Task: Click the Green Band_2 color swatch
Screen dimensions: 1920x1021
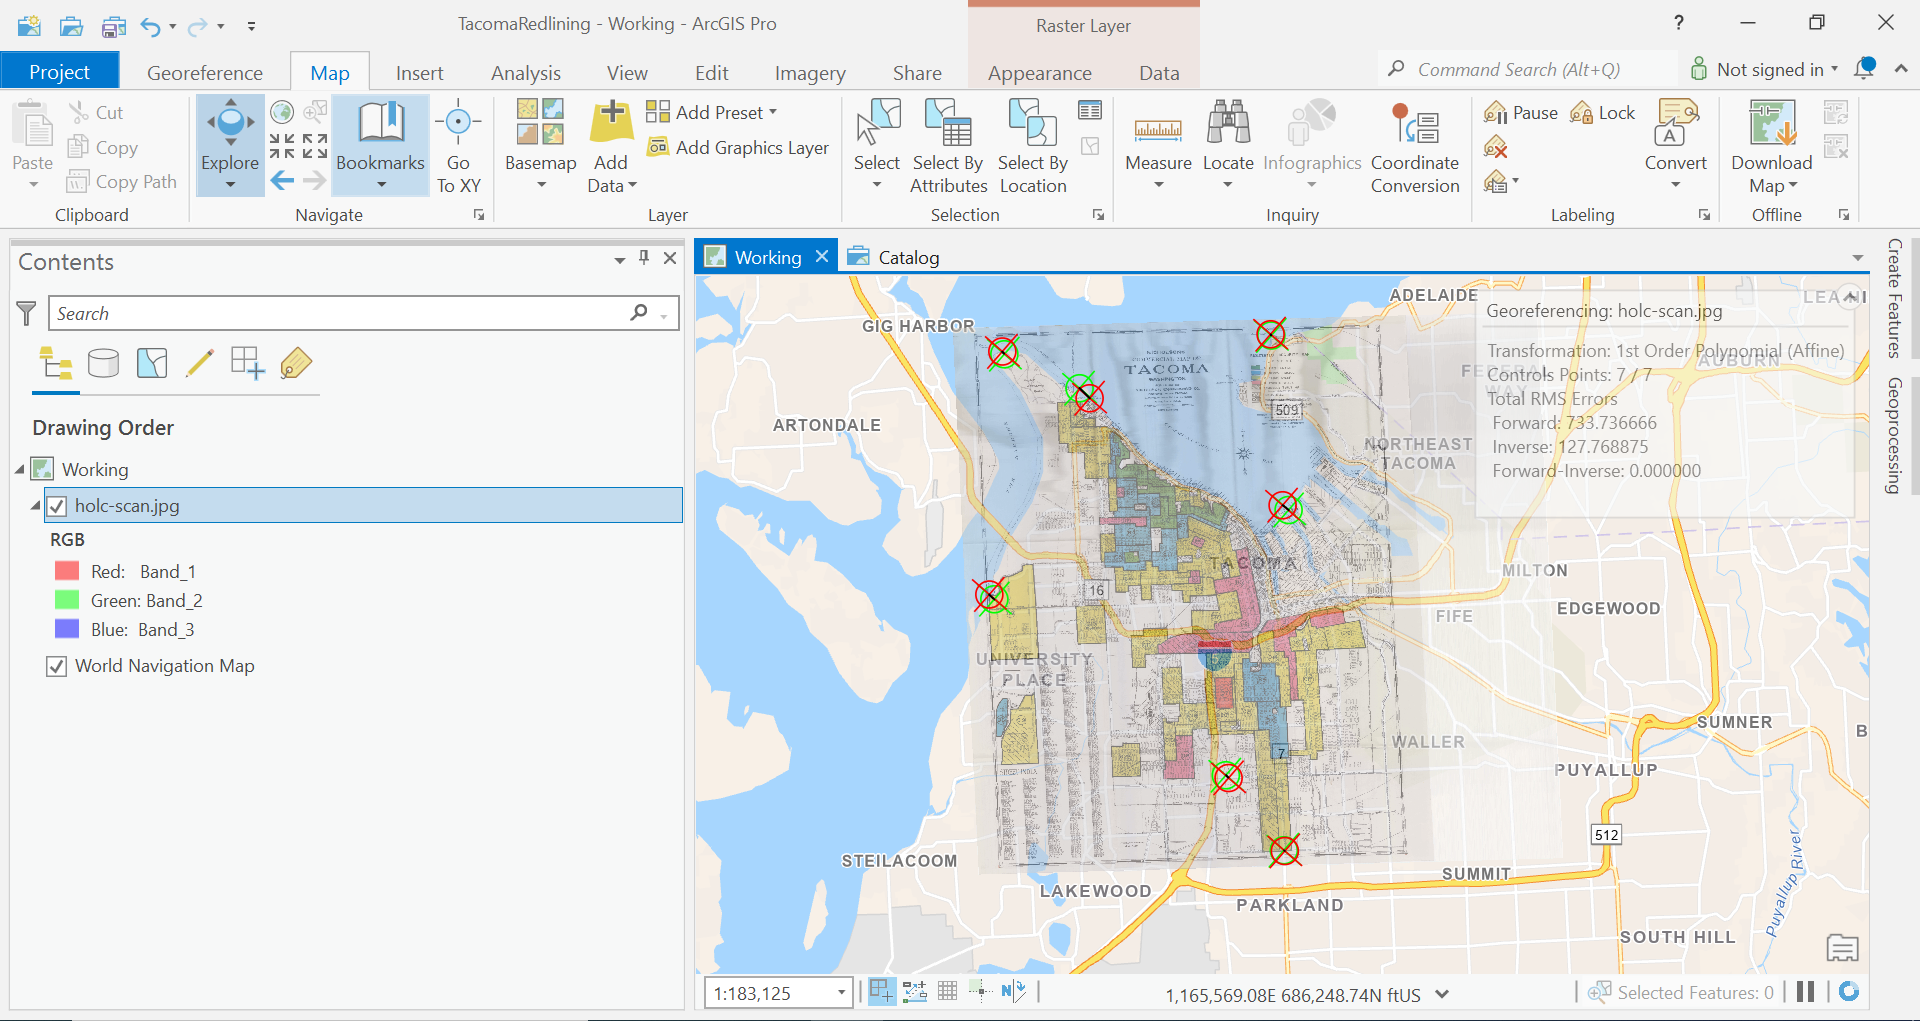Action: (67, 600)
